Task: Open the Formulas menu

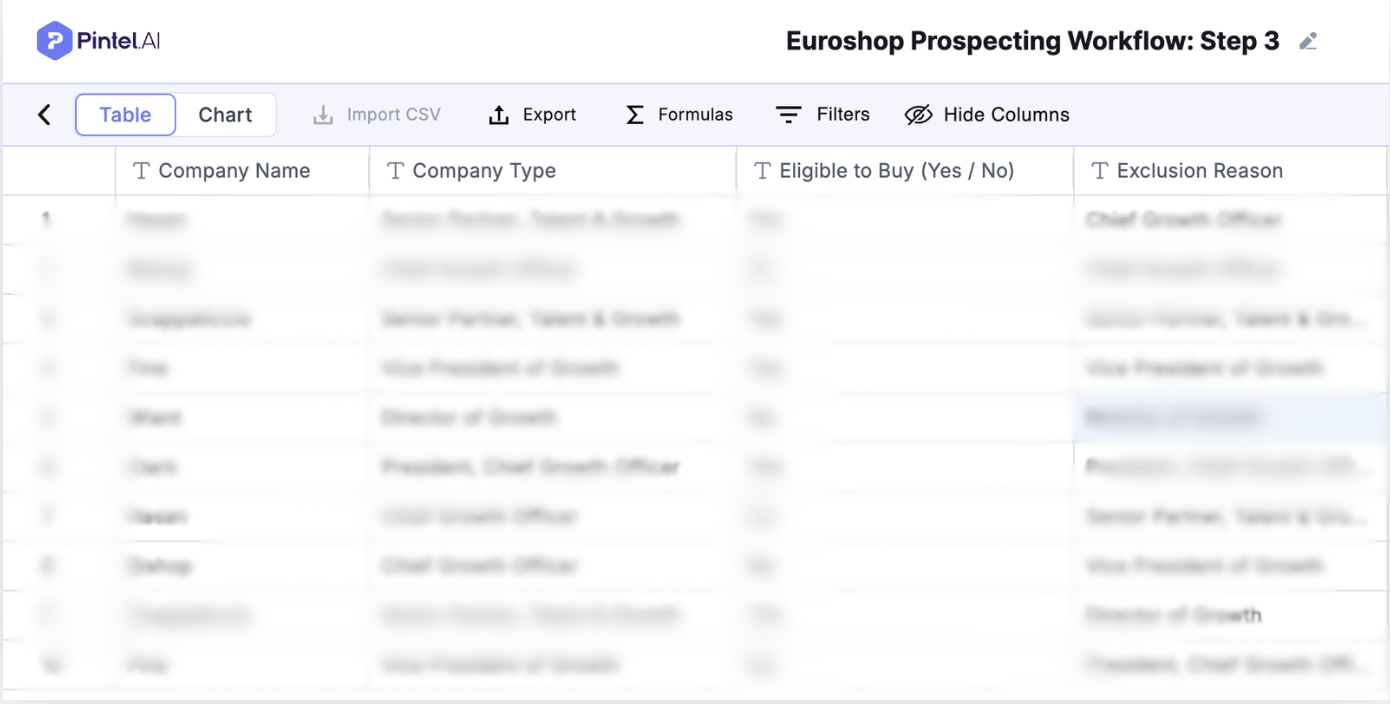Action: coord(695,115)
